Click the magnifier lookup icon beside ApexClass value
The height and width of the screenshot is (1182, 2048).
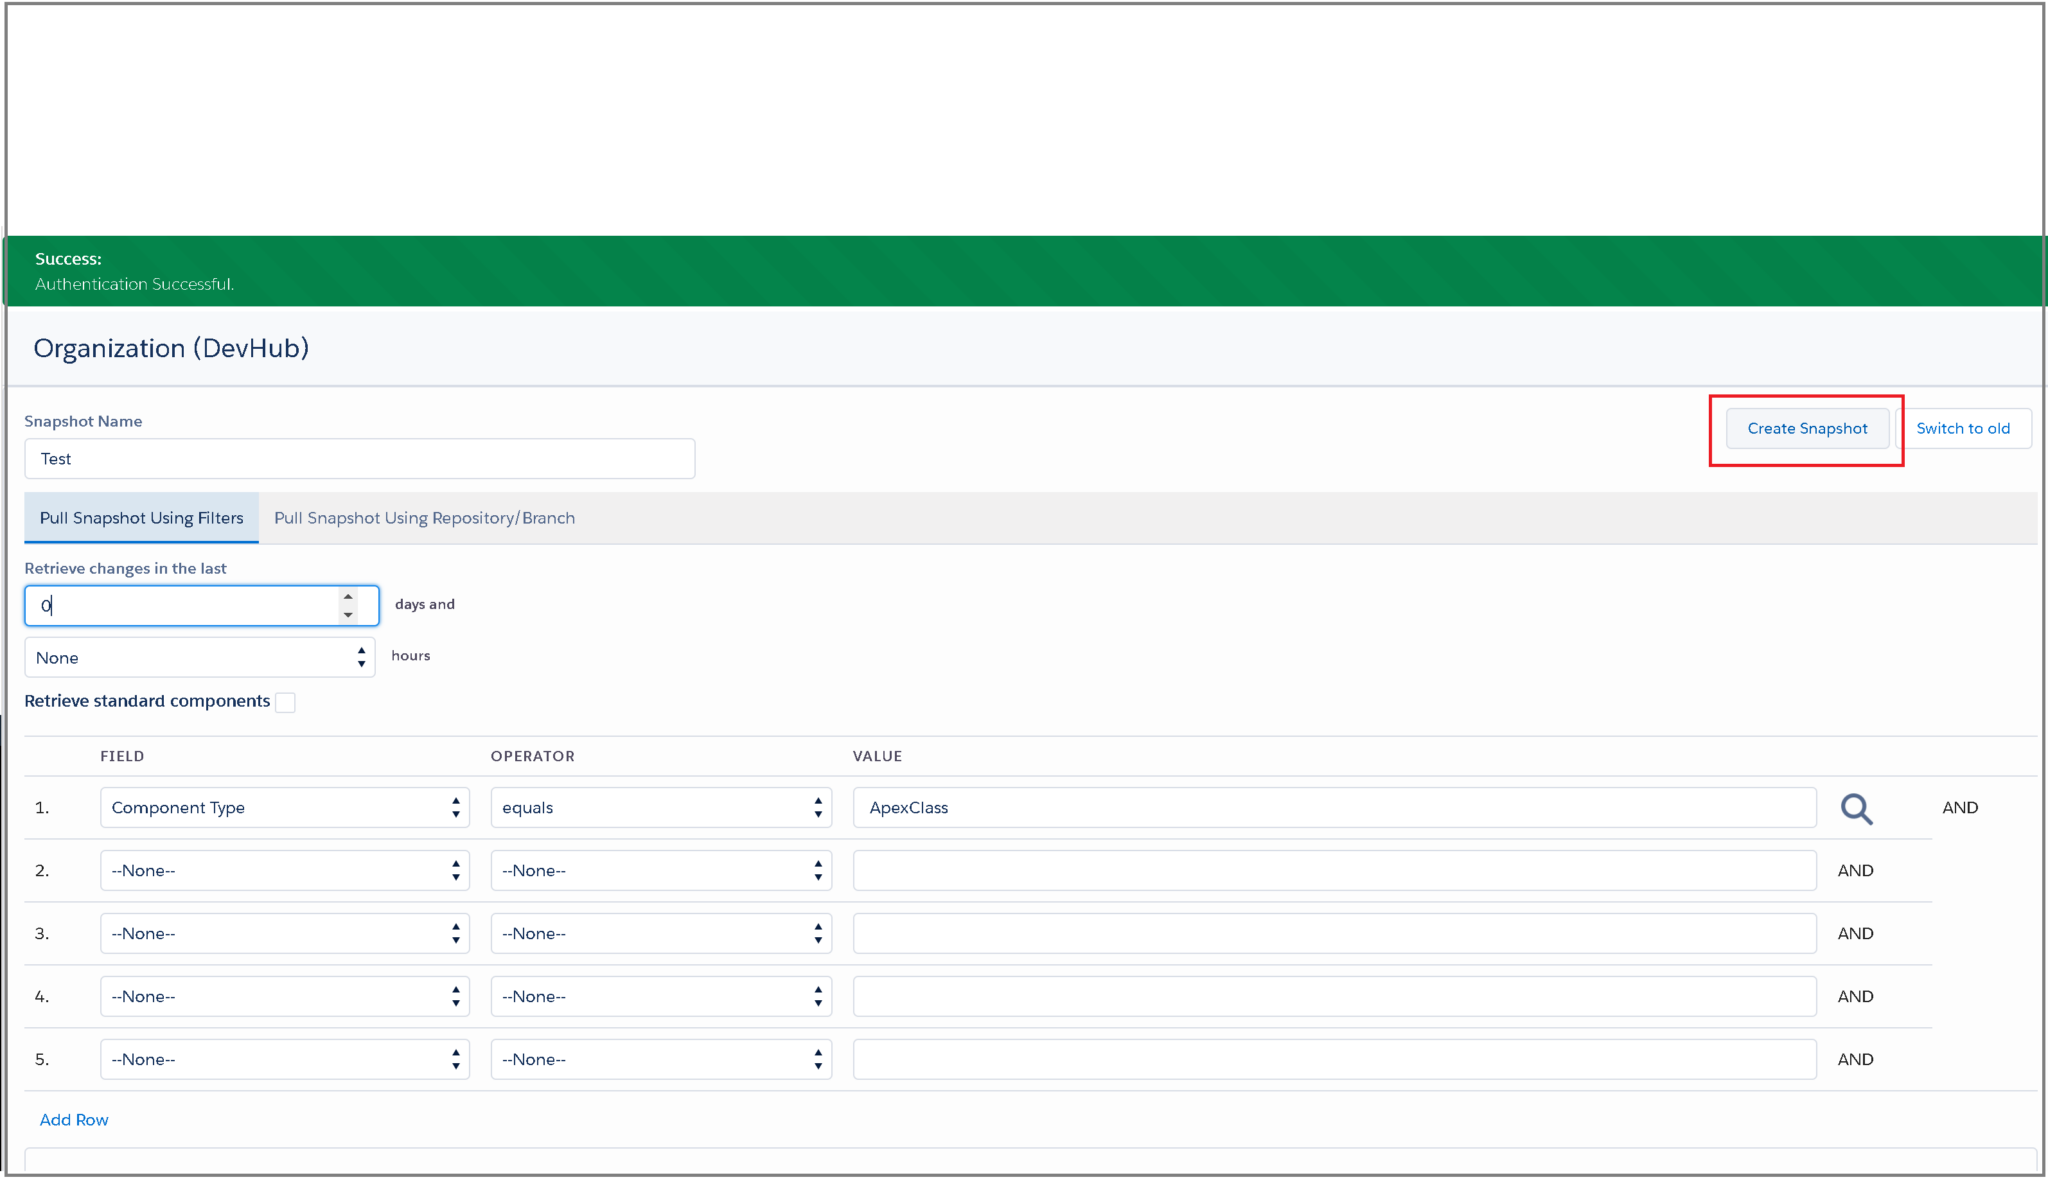click(1857, 808)
